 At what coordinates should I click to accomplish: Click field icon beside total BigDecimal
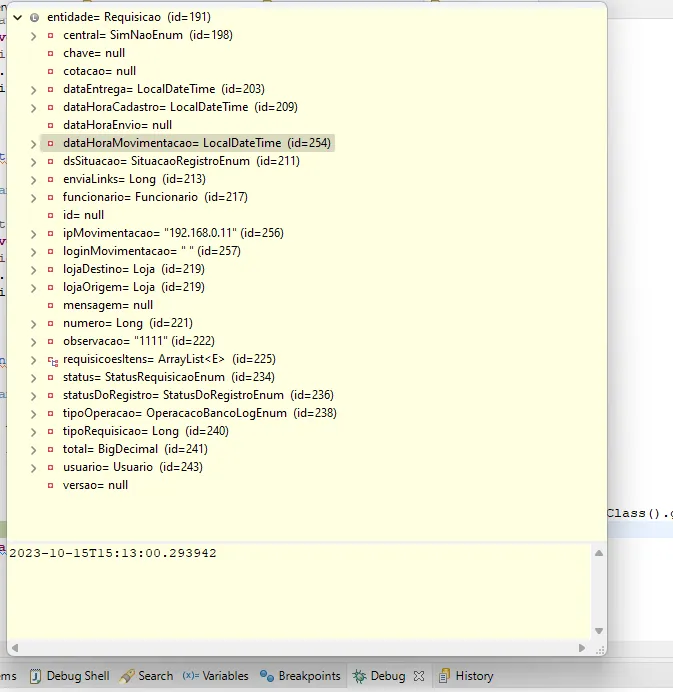(x=50, y=449)
